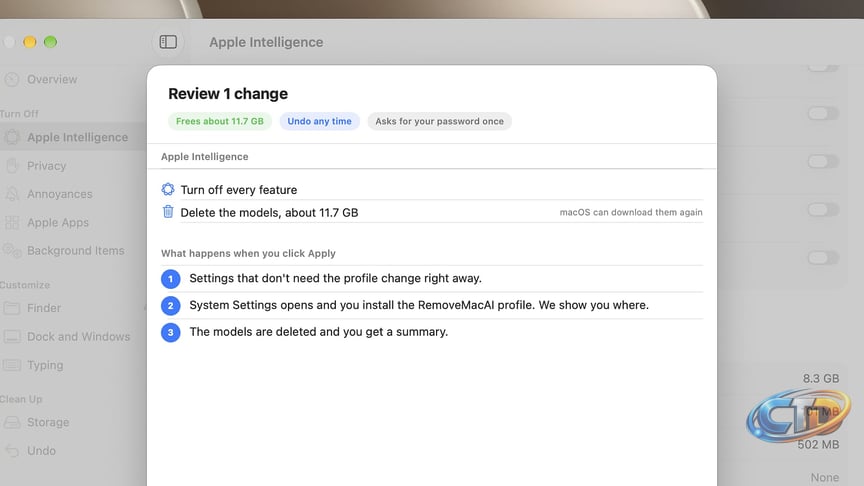Click the "Clean Up" sidebar section header
The width and height of the screenshot is (864, 486).
click(21, 399)
